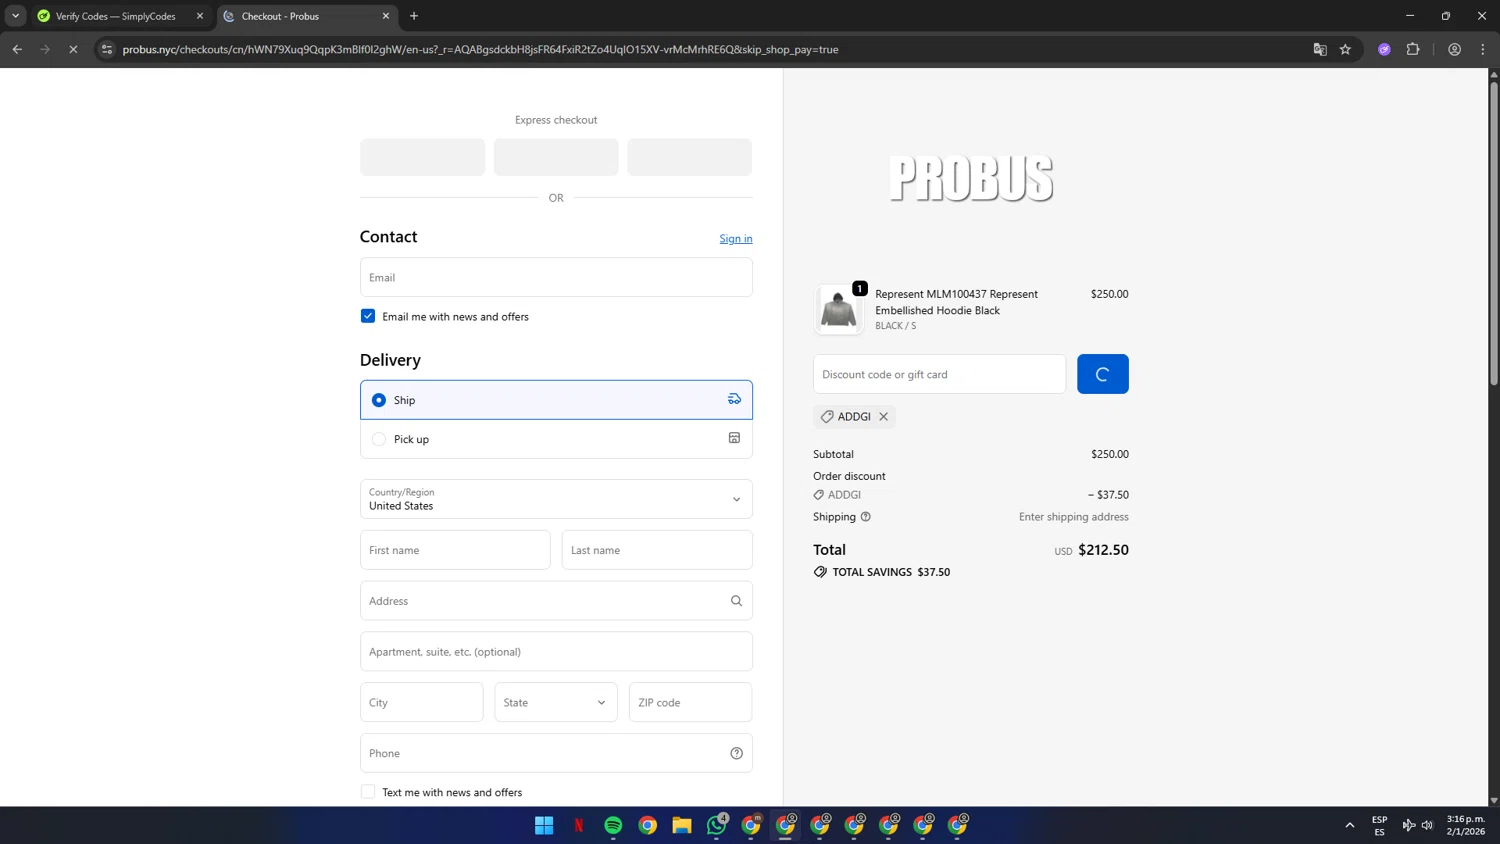Screen dimensions: 1500x844
Task: Open Spotify from the taskbar
Action: [613, 825]
